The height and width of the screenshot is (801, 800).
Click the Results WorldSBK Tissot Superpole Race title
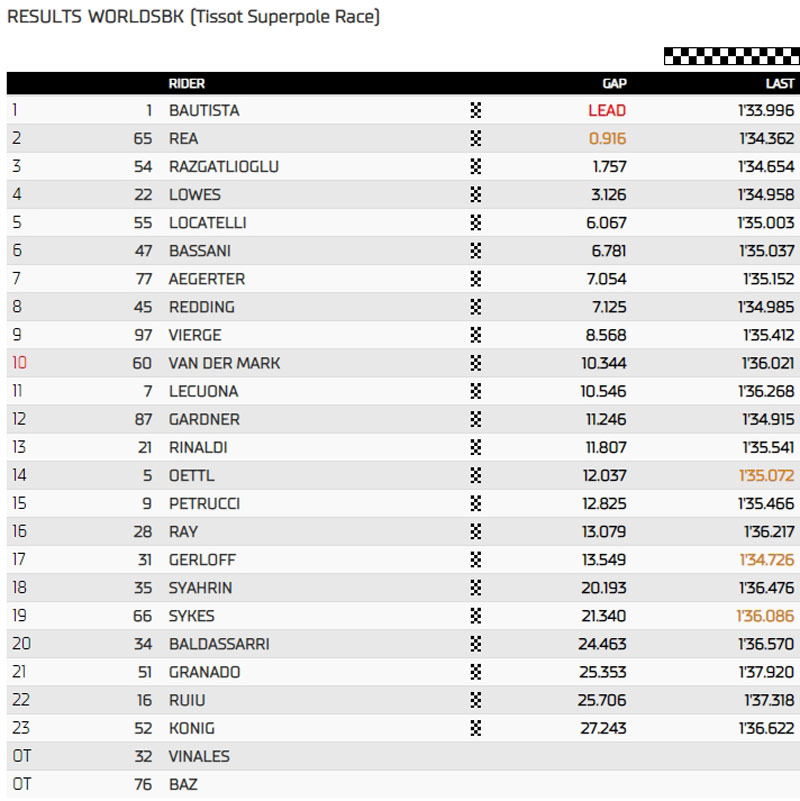point(193,17)
